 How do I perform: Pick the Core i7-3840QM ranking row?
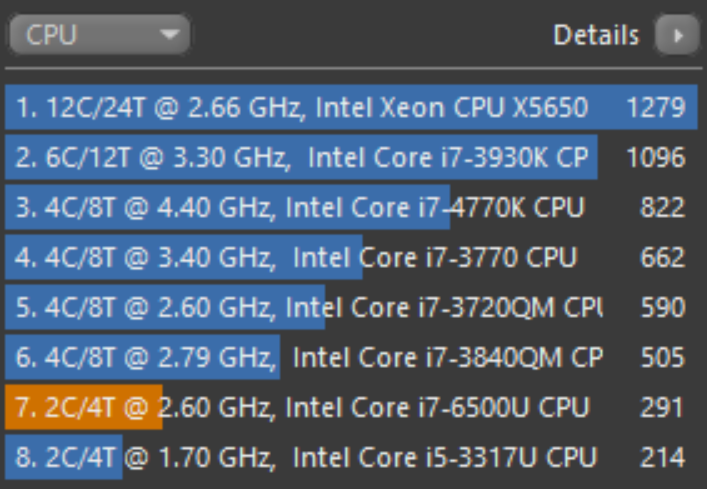pyautogui.click(x=351, y=357)
